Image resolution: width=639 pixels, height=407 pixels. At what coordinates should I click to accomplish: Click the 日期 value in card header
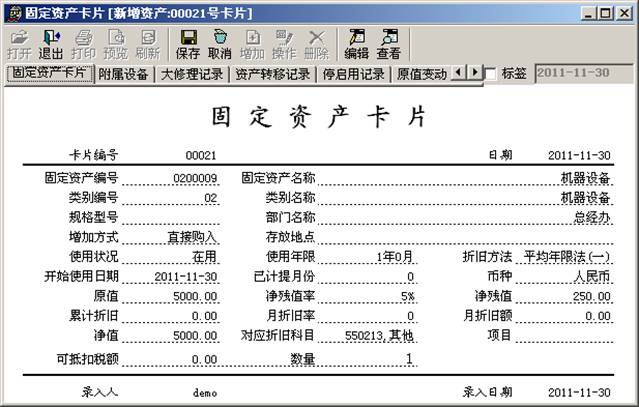point(579,155)
